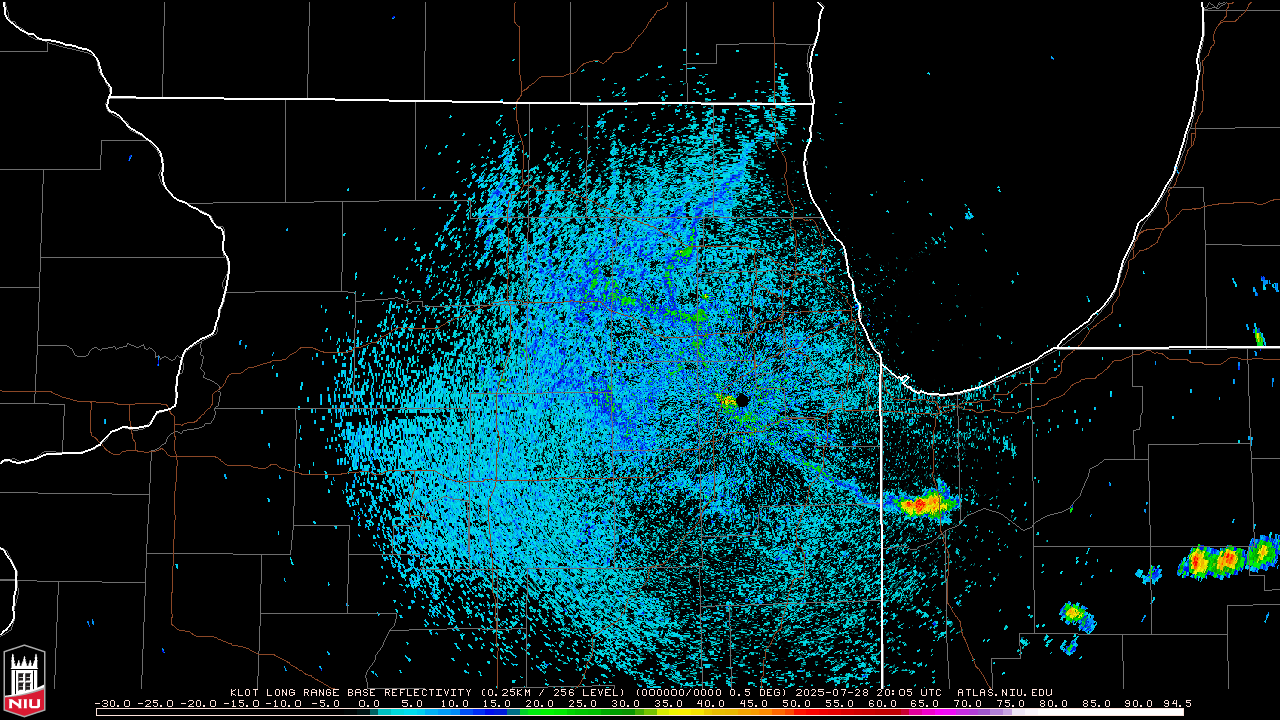
Task: Click the '(0.25KM / 256 LEVEL)' resolution text
Action: click(553, 692)
